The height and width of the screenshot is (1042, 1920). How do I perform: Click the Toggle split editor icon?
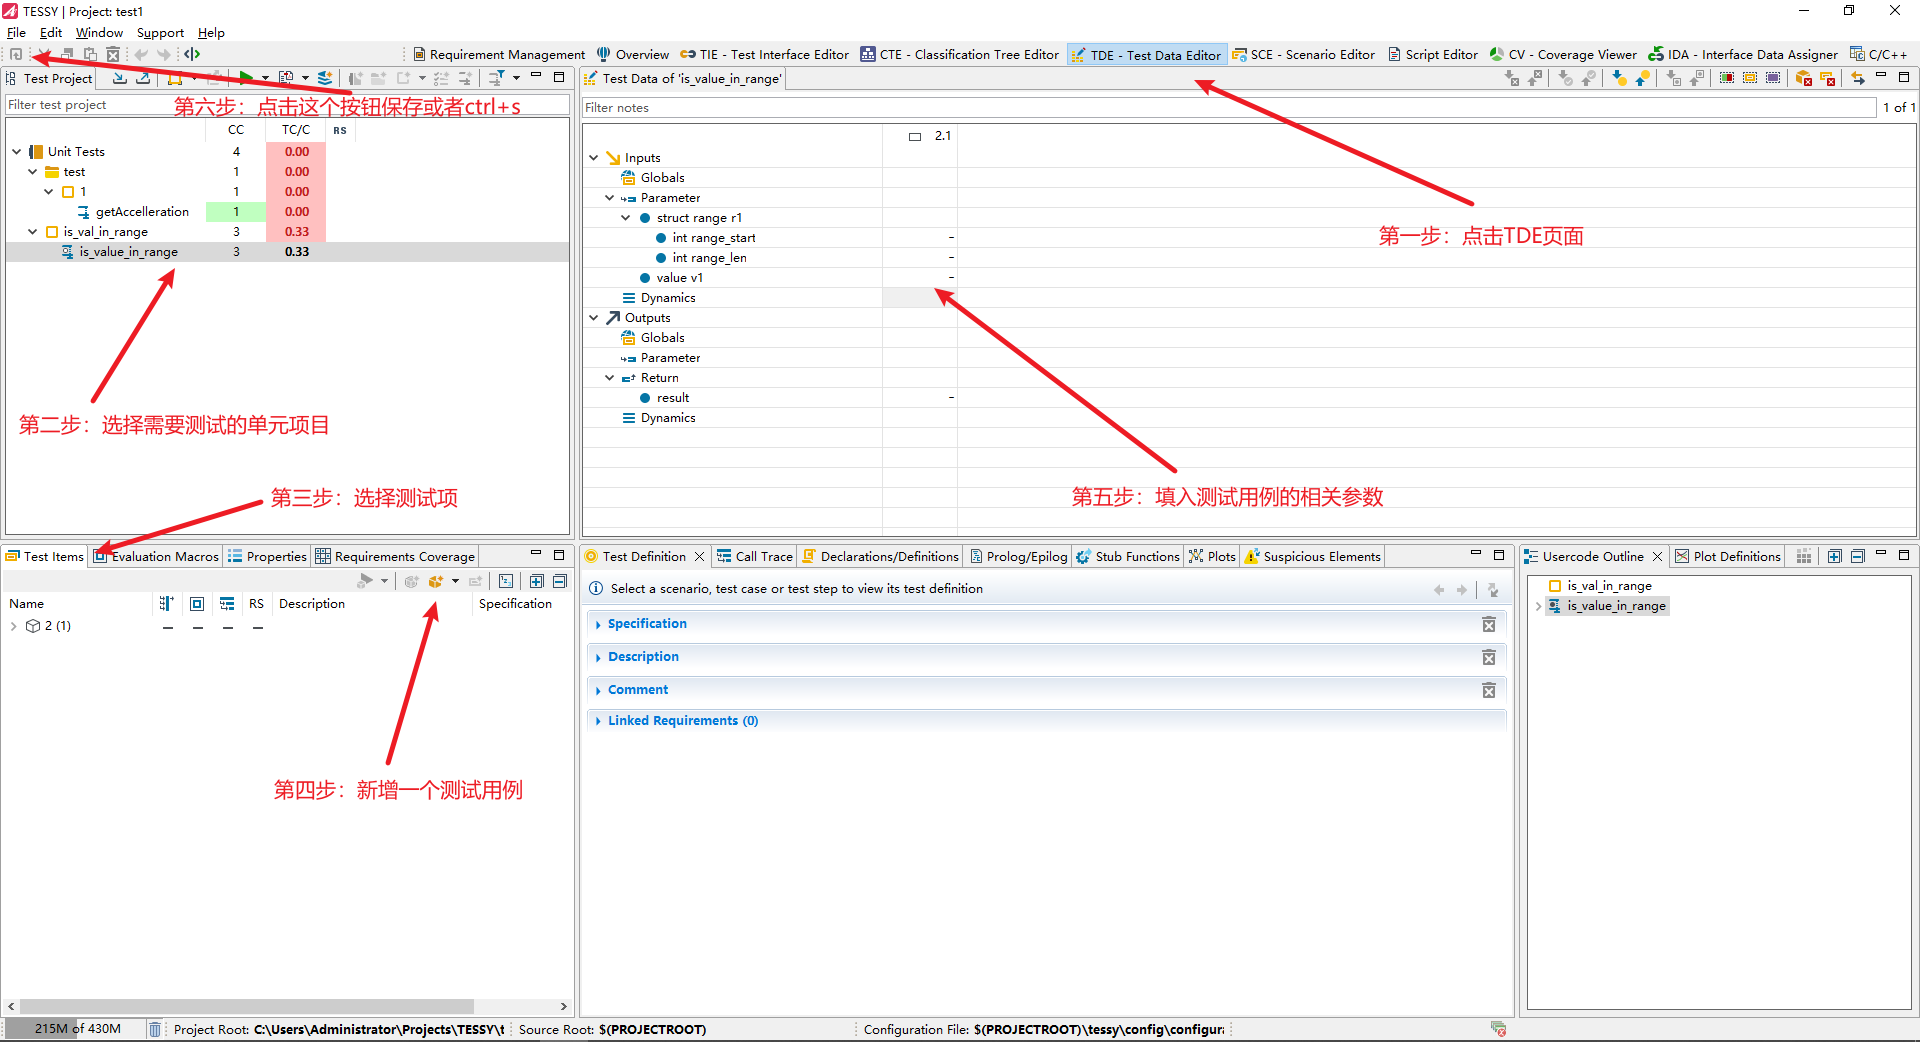[x=192, y=54]
